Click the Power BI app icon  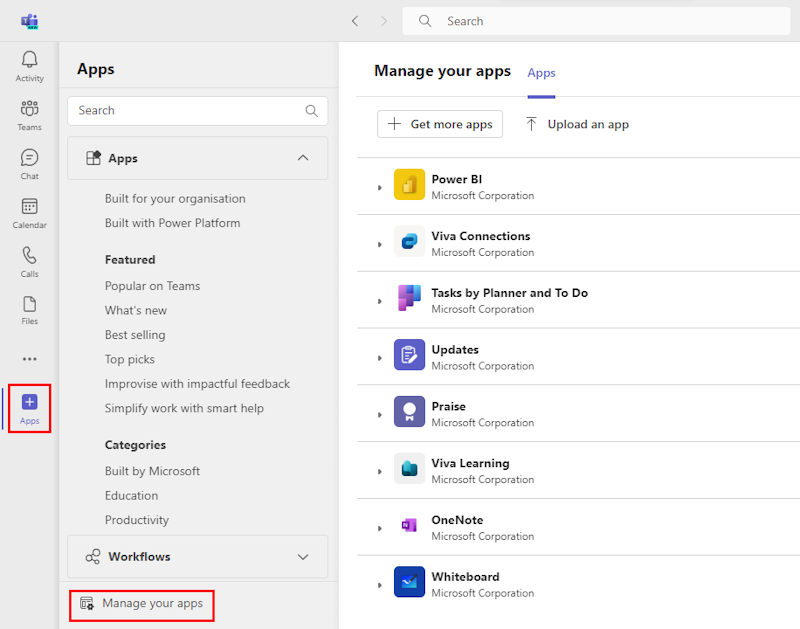click(x=409, y=186)
